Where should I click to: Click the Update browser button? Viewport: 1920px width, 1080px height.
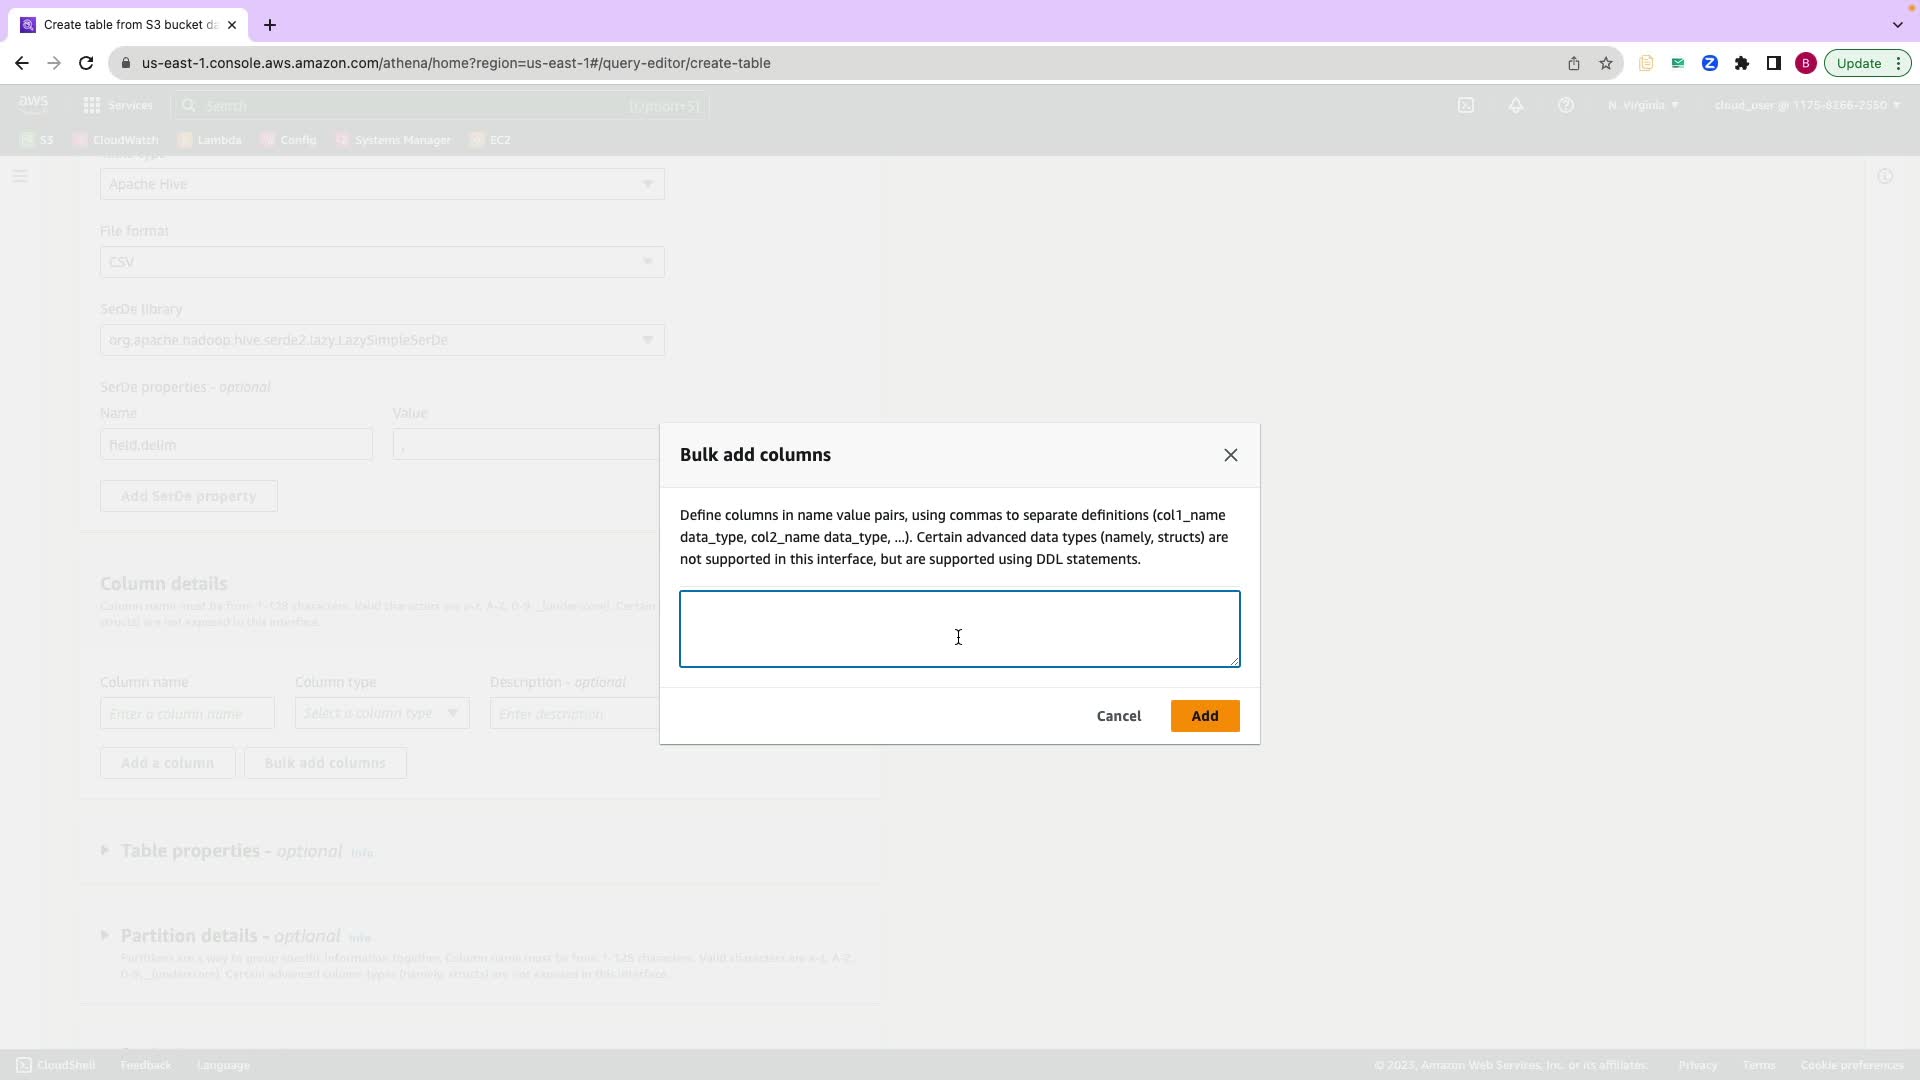tap(1858, 63)
